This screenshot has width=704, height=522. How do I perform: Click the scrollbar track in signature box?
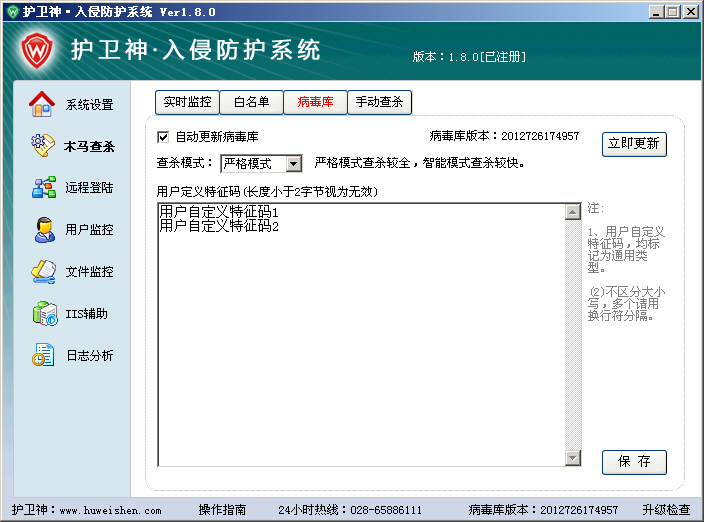pos(572,335)
